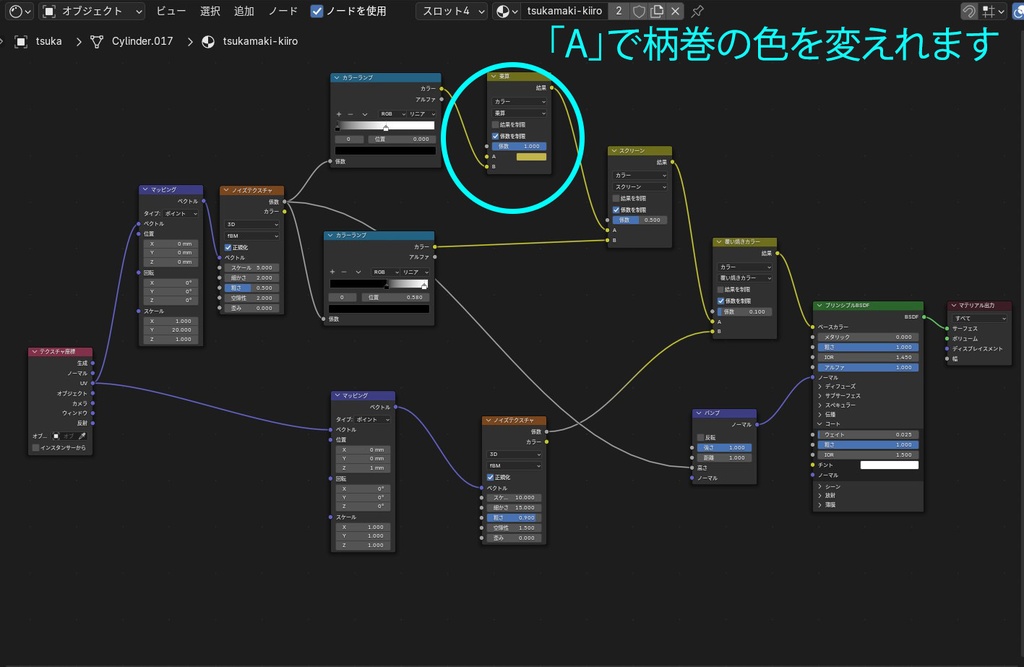Toggle 係数を制限 in the 覆い焼きカラー node
Screen dimensions: 1024x667
point(721,301)
